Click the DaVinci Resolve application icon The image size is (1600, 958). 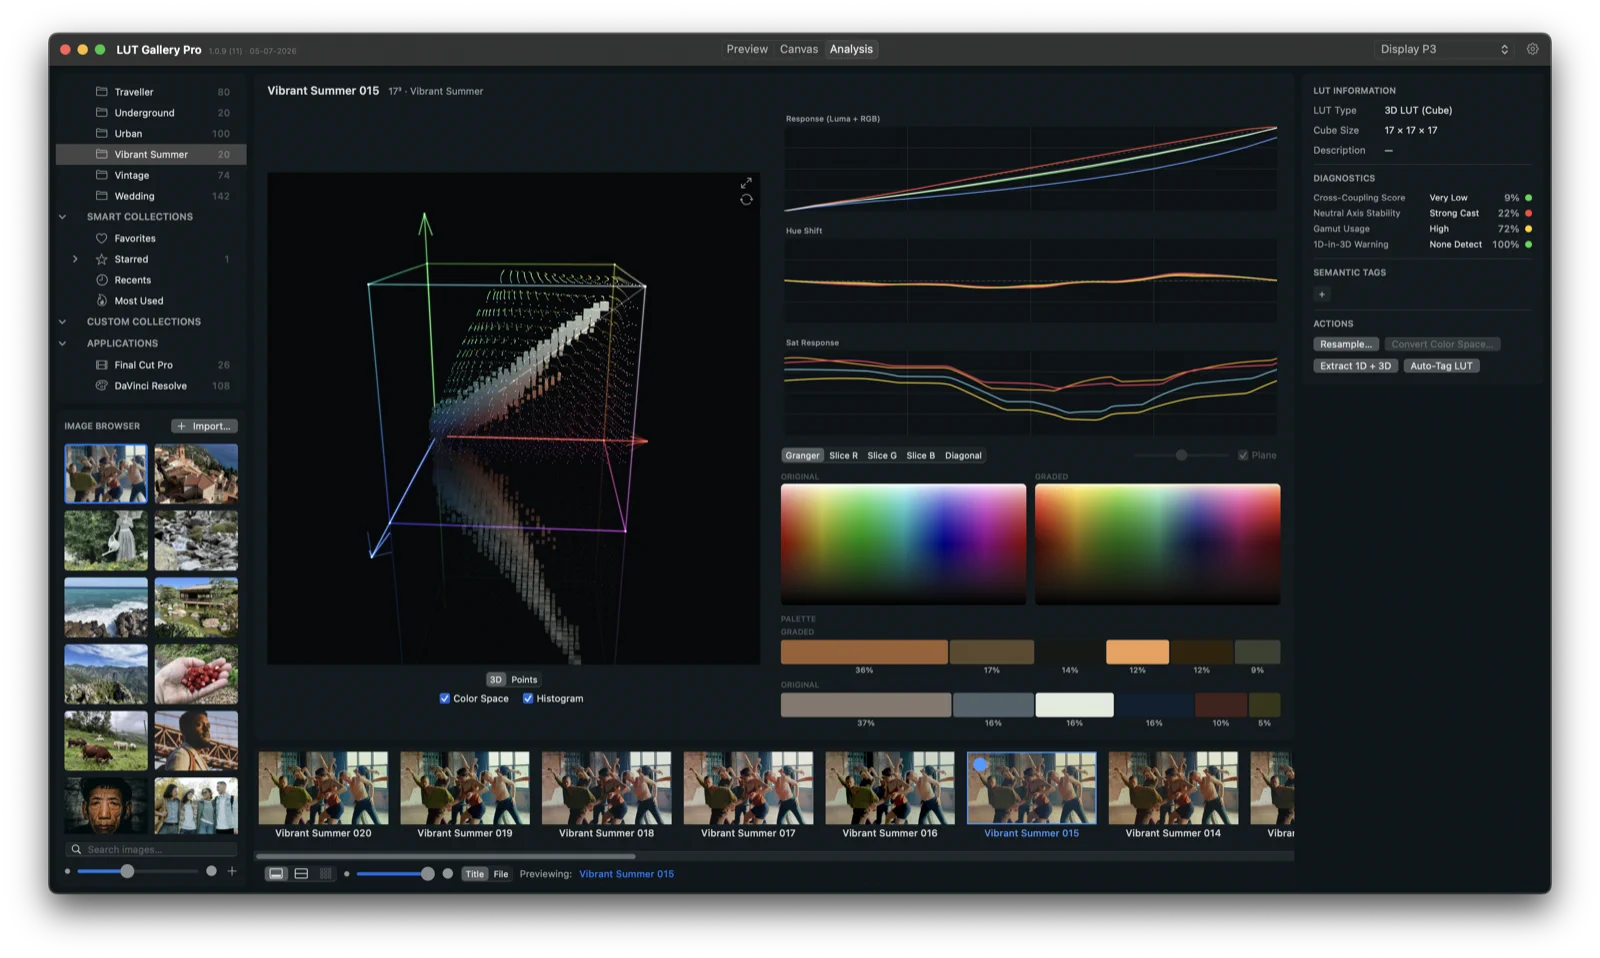[x=101, y=386]
